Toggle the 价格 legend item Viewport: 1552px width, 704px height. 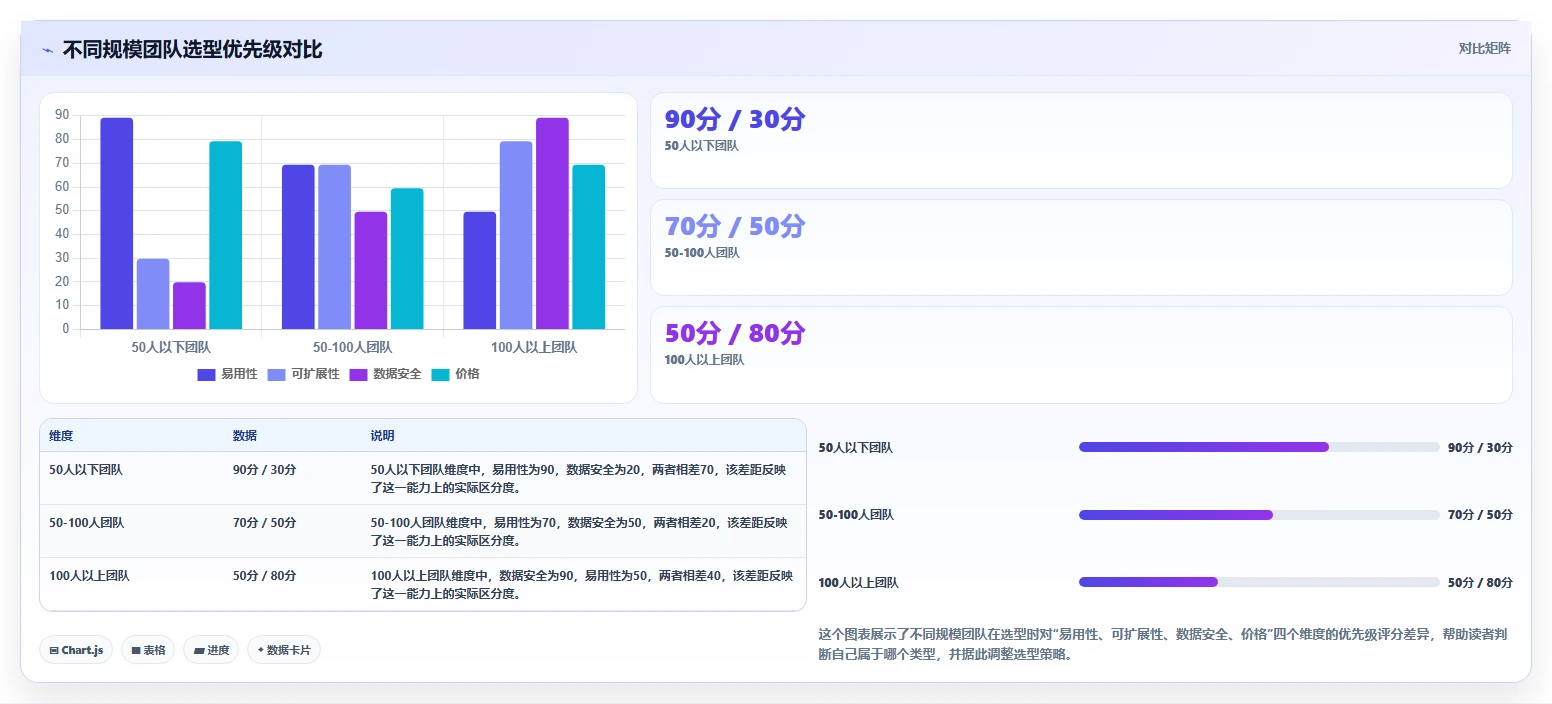point(455,374)
